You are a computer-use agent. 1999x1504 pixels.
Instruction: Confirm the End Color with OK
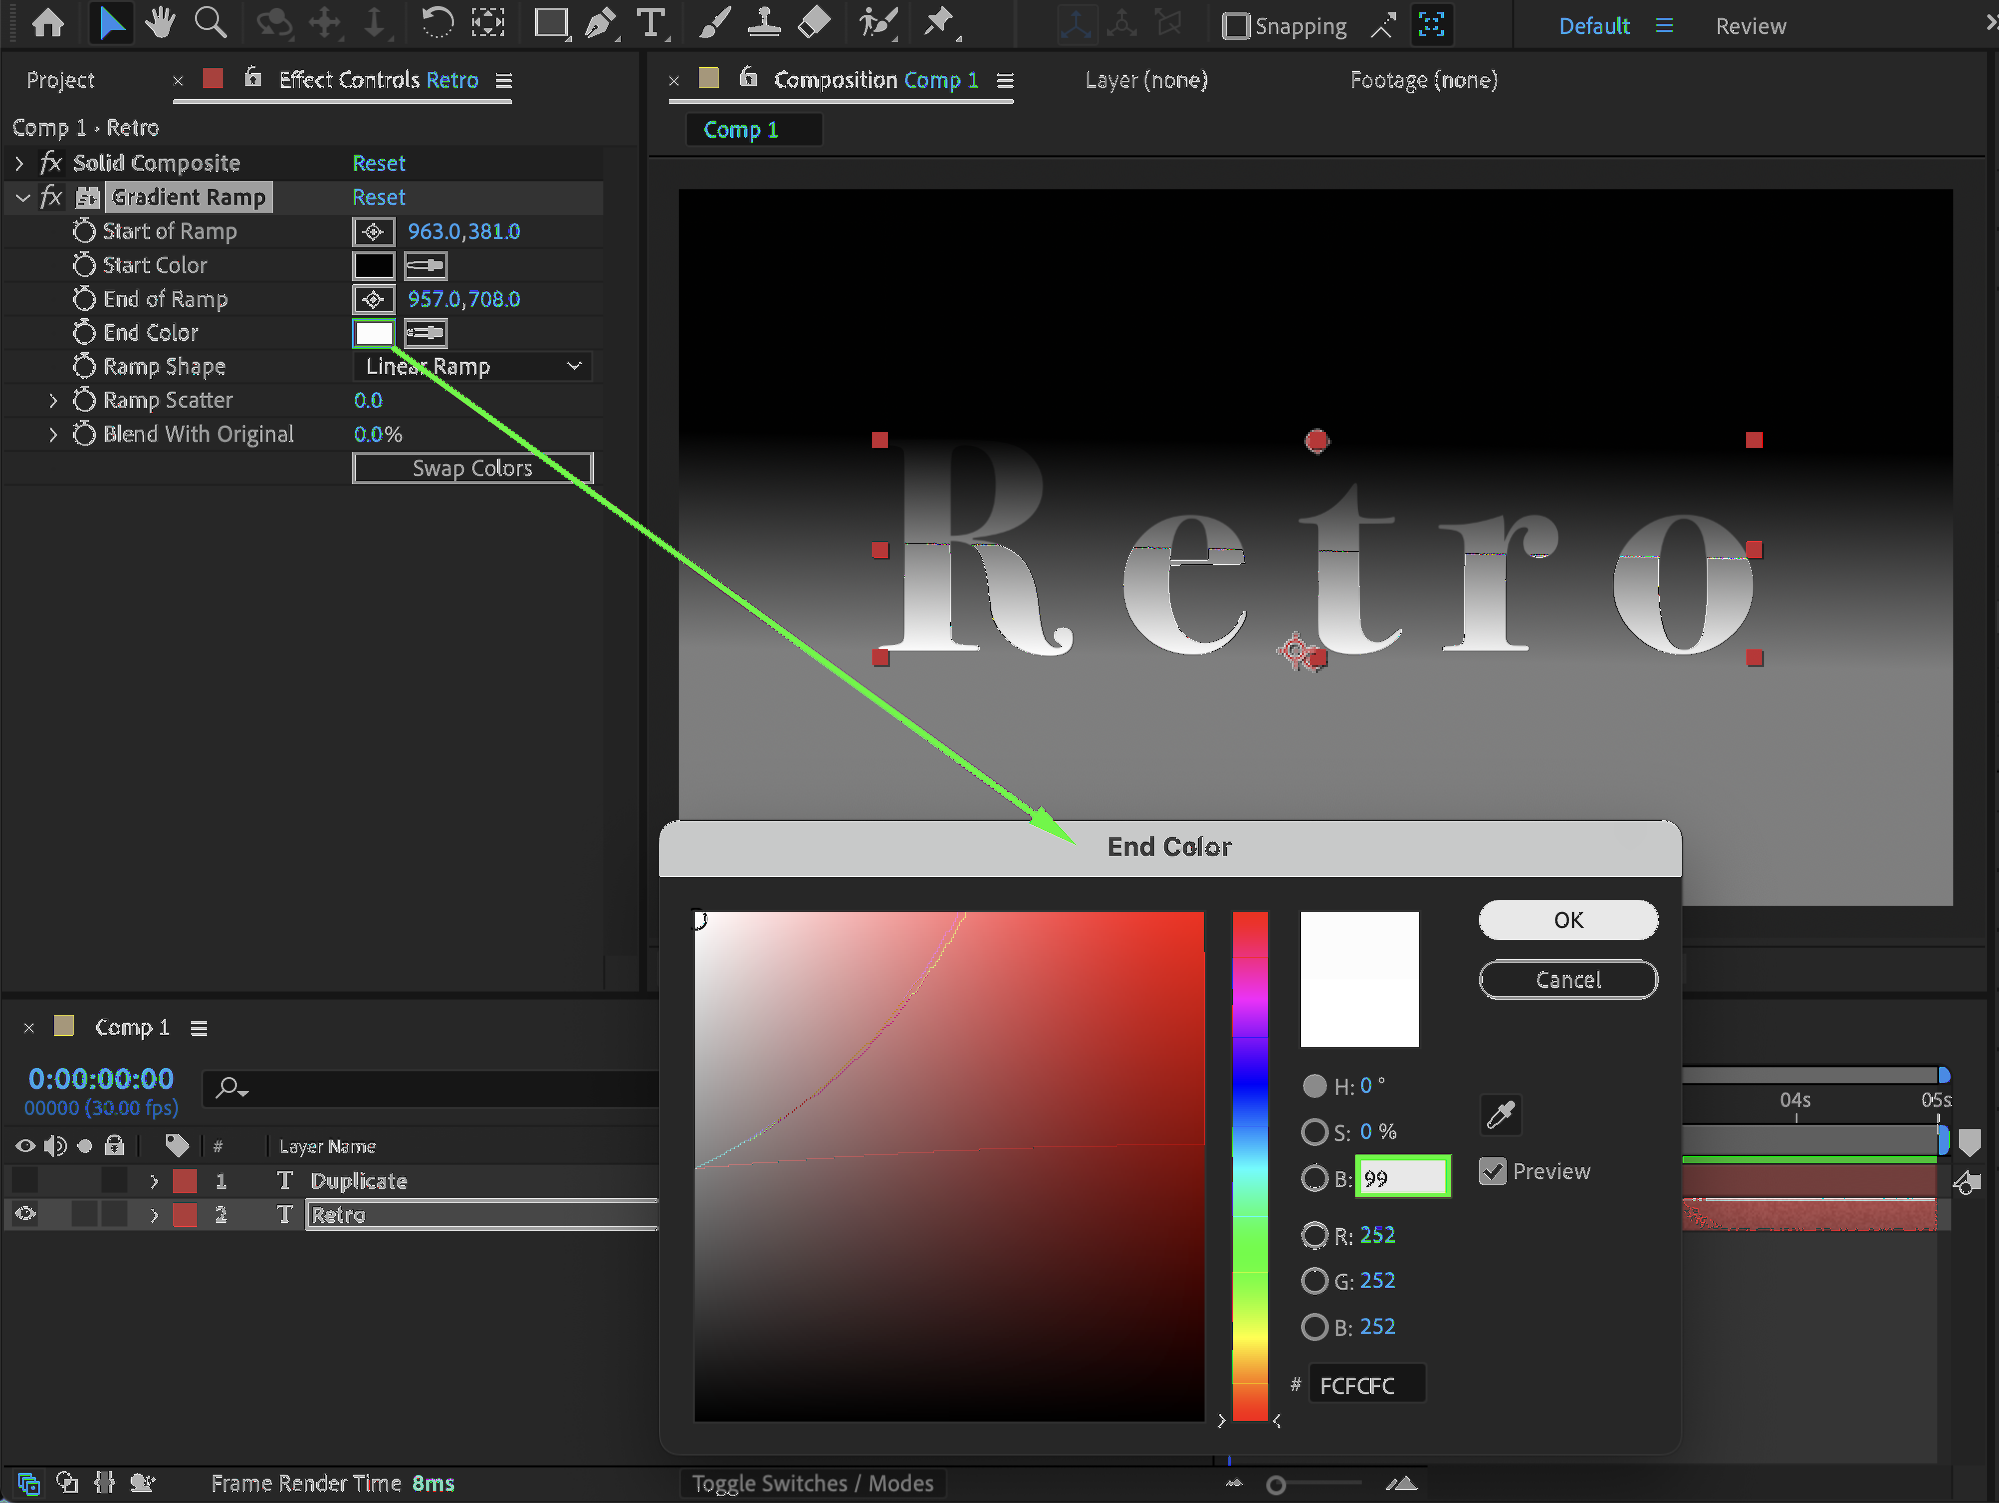[1568, 920]
